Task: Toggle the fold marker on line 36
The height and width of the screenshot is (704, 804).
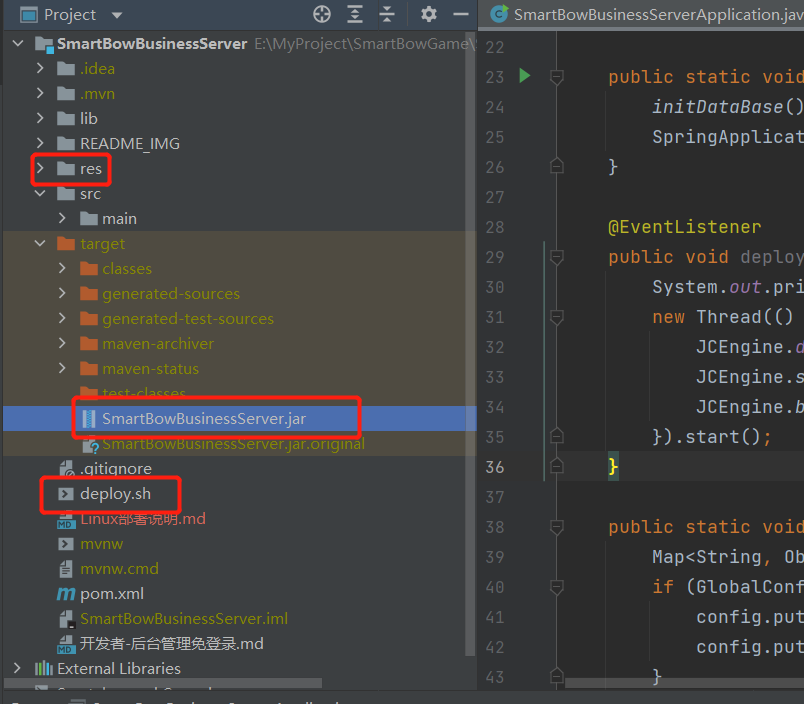Action: [x=557, y=467]
